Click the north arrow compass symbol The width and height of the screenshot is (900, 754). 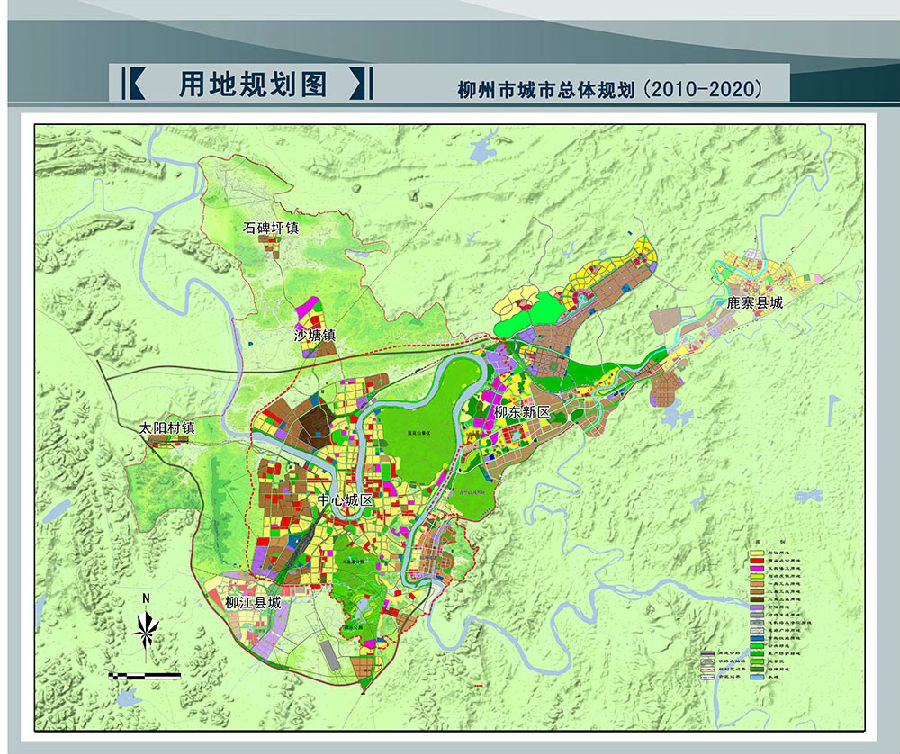(146, 627)
